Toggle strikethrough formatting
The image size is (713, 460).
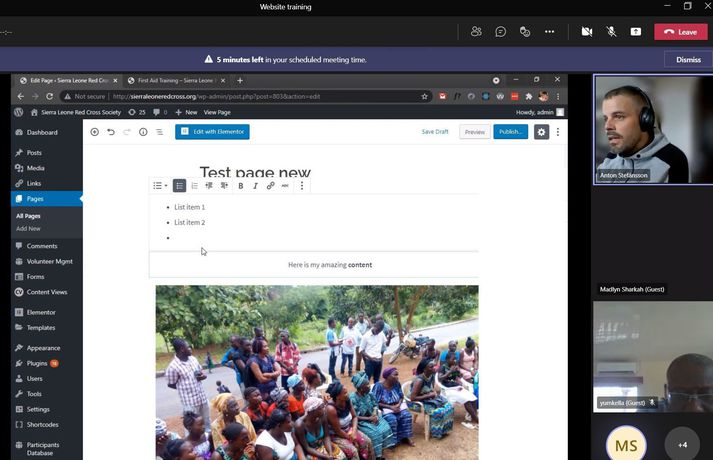pyautogui.click(x=285, y=185)
